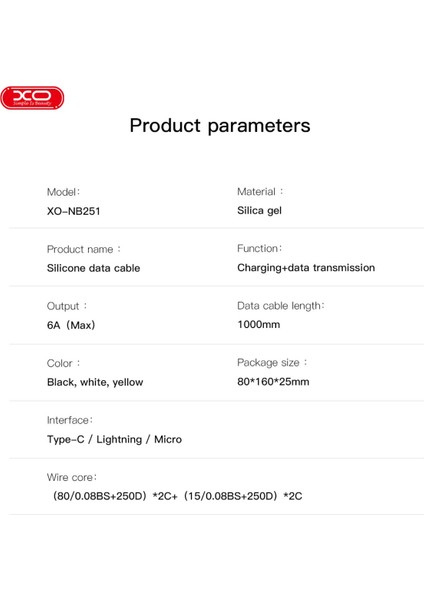Select the wire core specification text
The image size is (424, 600).
[x=177, y=496]
